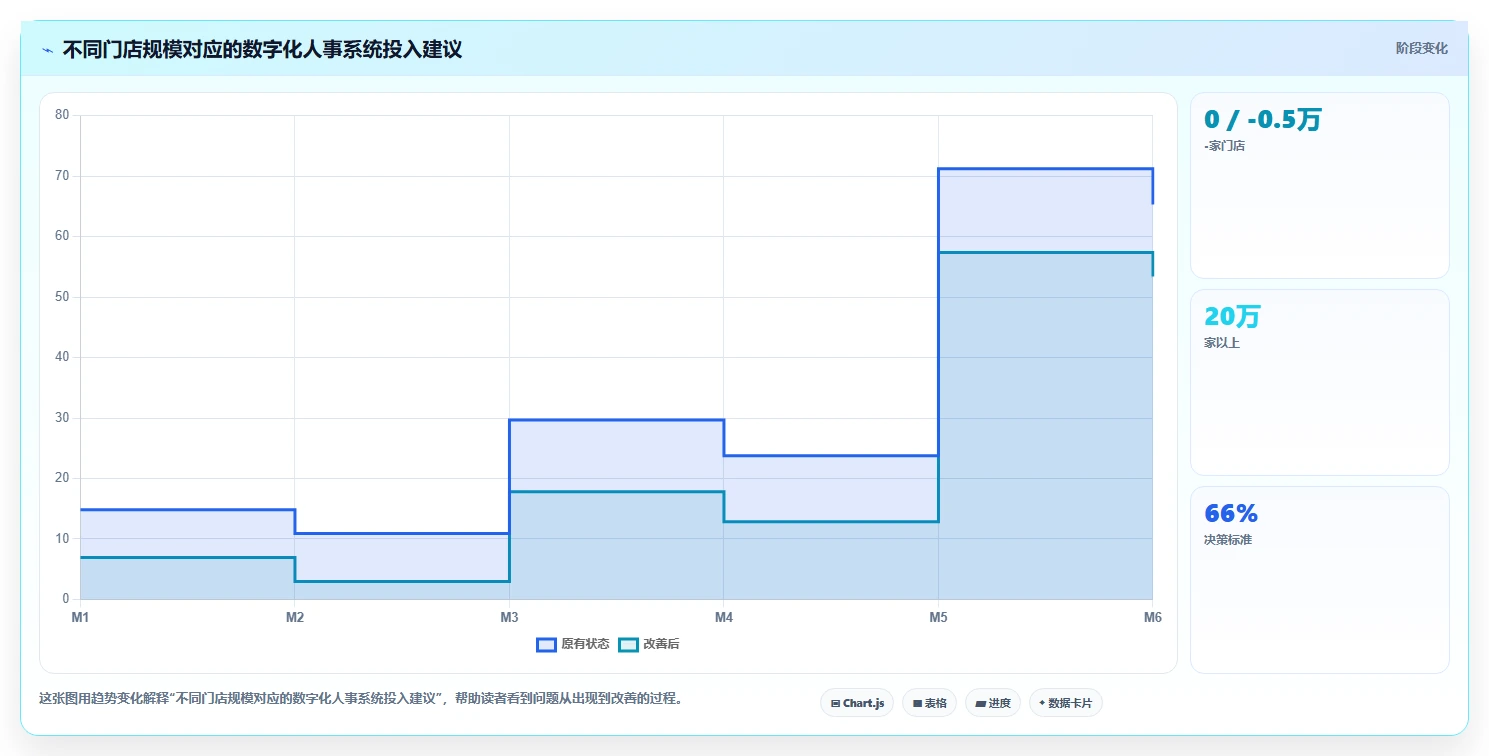Image resolution: width=1489 pixels, height=756 pixels.
Task: Open the 0 / -0.5万 stat card
Action: tap(1319, 185)
